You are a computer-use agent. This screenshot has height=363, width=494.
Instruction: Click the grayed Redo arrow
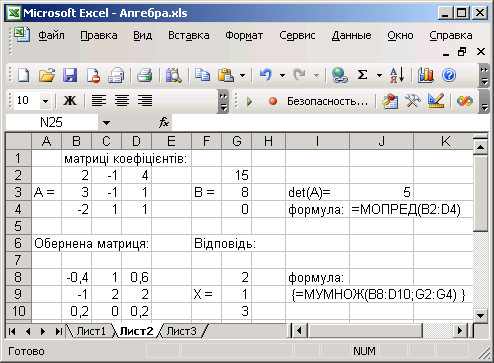299,75
